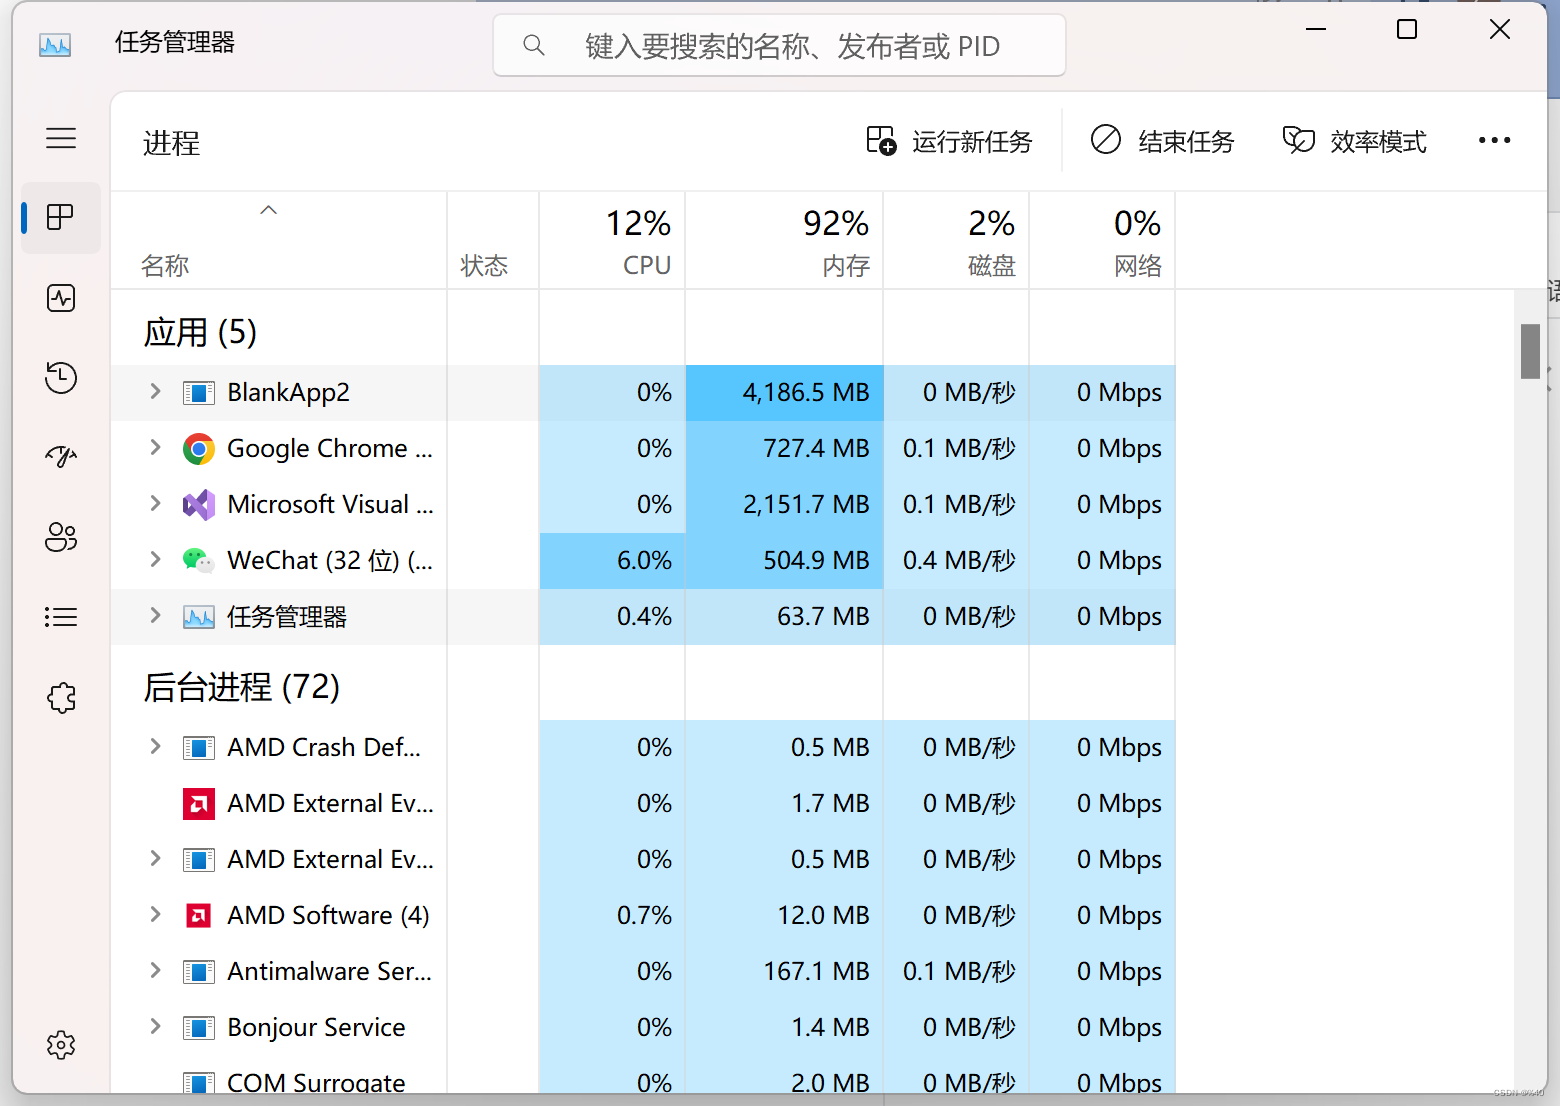Click the BlankApp2 process icon
The image size is (1560, 1106).
click(199, 393)
